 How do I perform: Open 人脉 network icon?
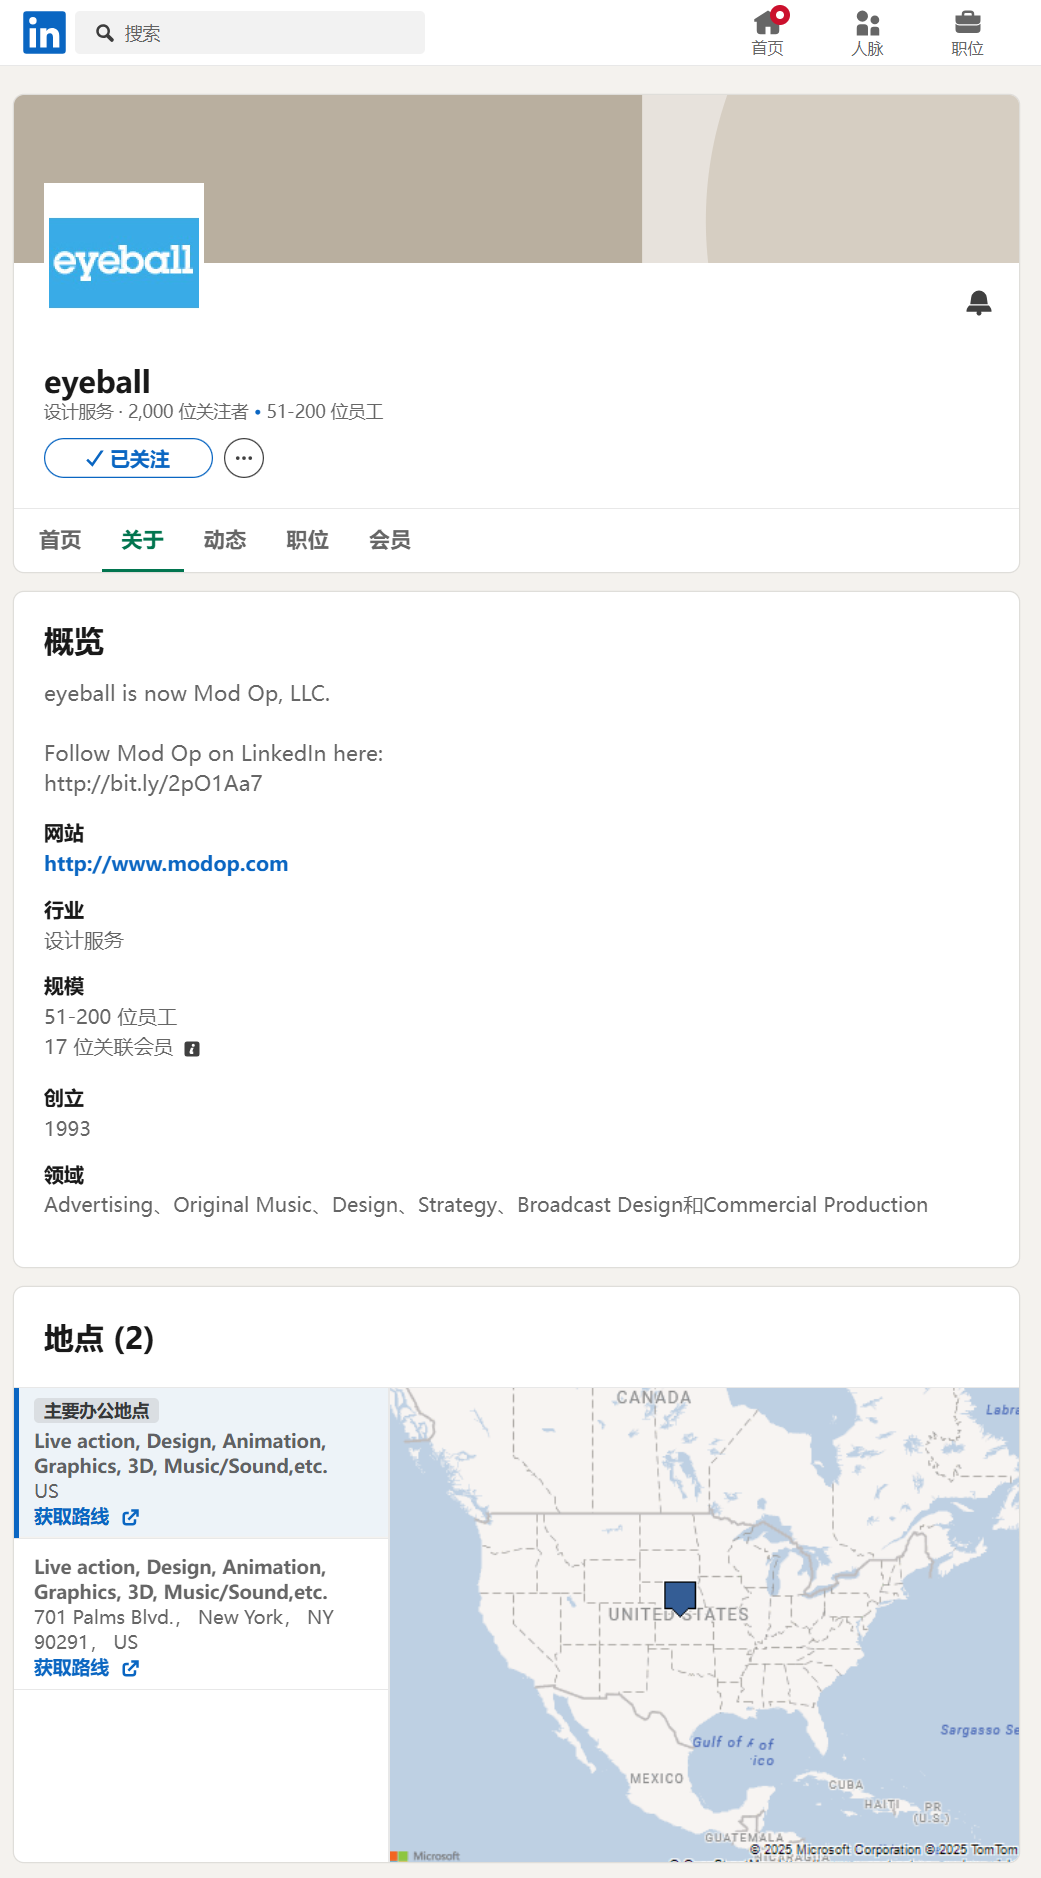click(868, 33)
